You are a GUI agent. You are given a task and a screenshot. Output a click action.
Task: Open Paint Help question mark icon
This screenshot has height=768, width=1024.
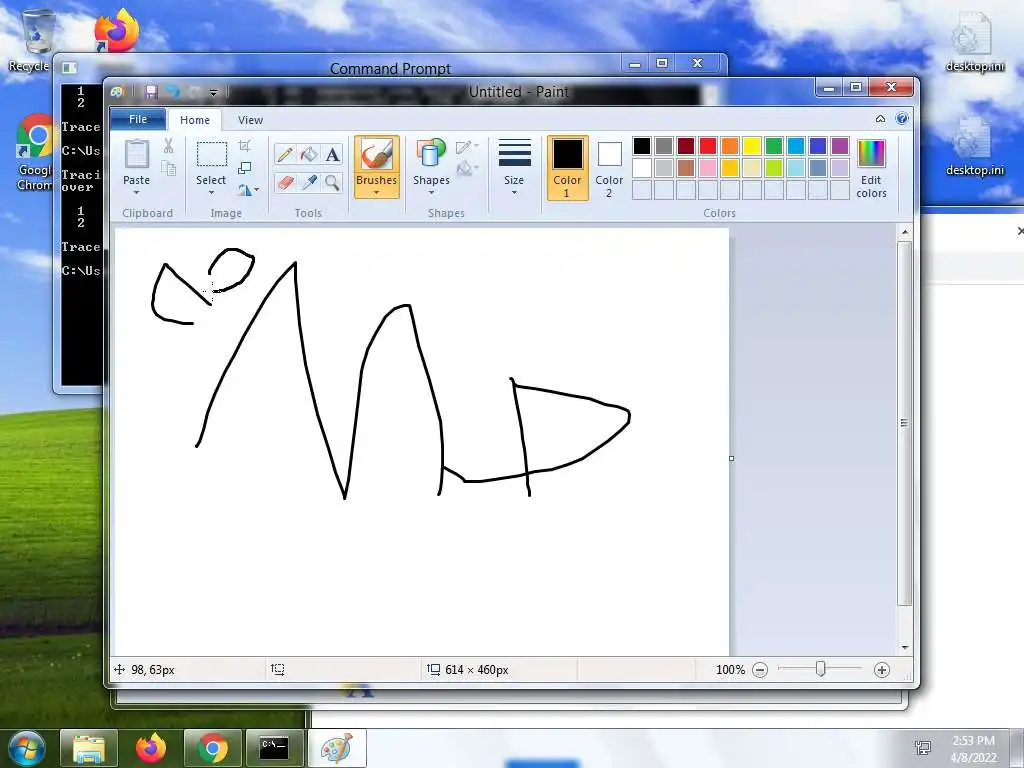tap(902, 118)
